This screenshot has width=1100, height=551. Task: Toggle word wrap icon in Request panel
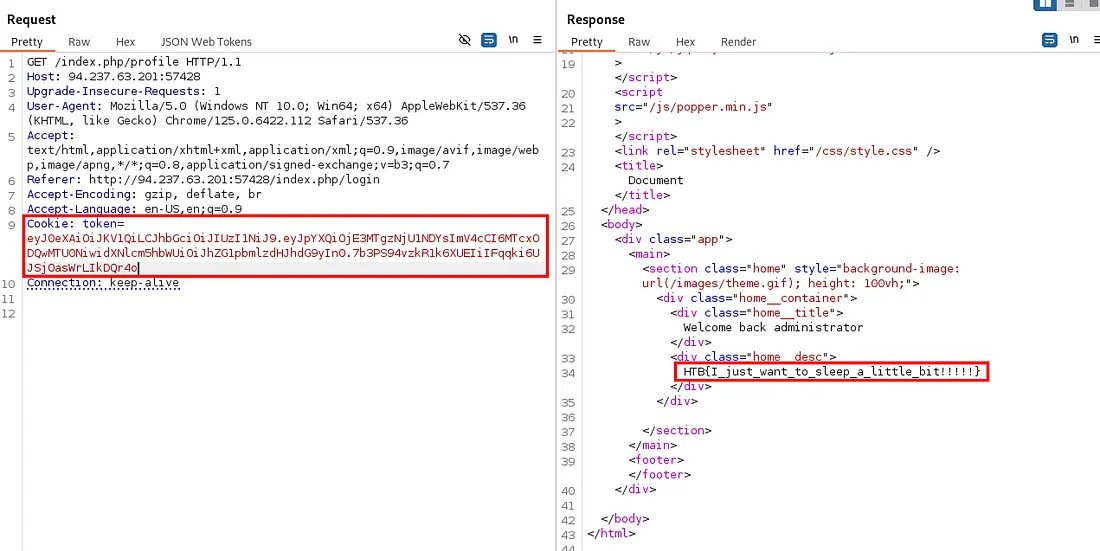coord(489,40)
